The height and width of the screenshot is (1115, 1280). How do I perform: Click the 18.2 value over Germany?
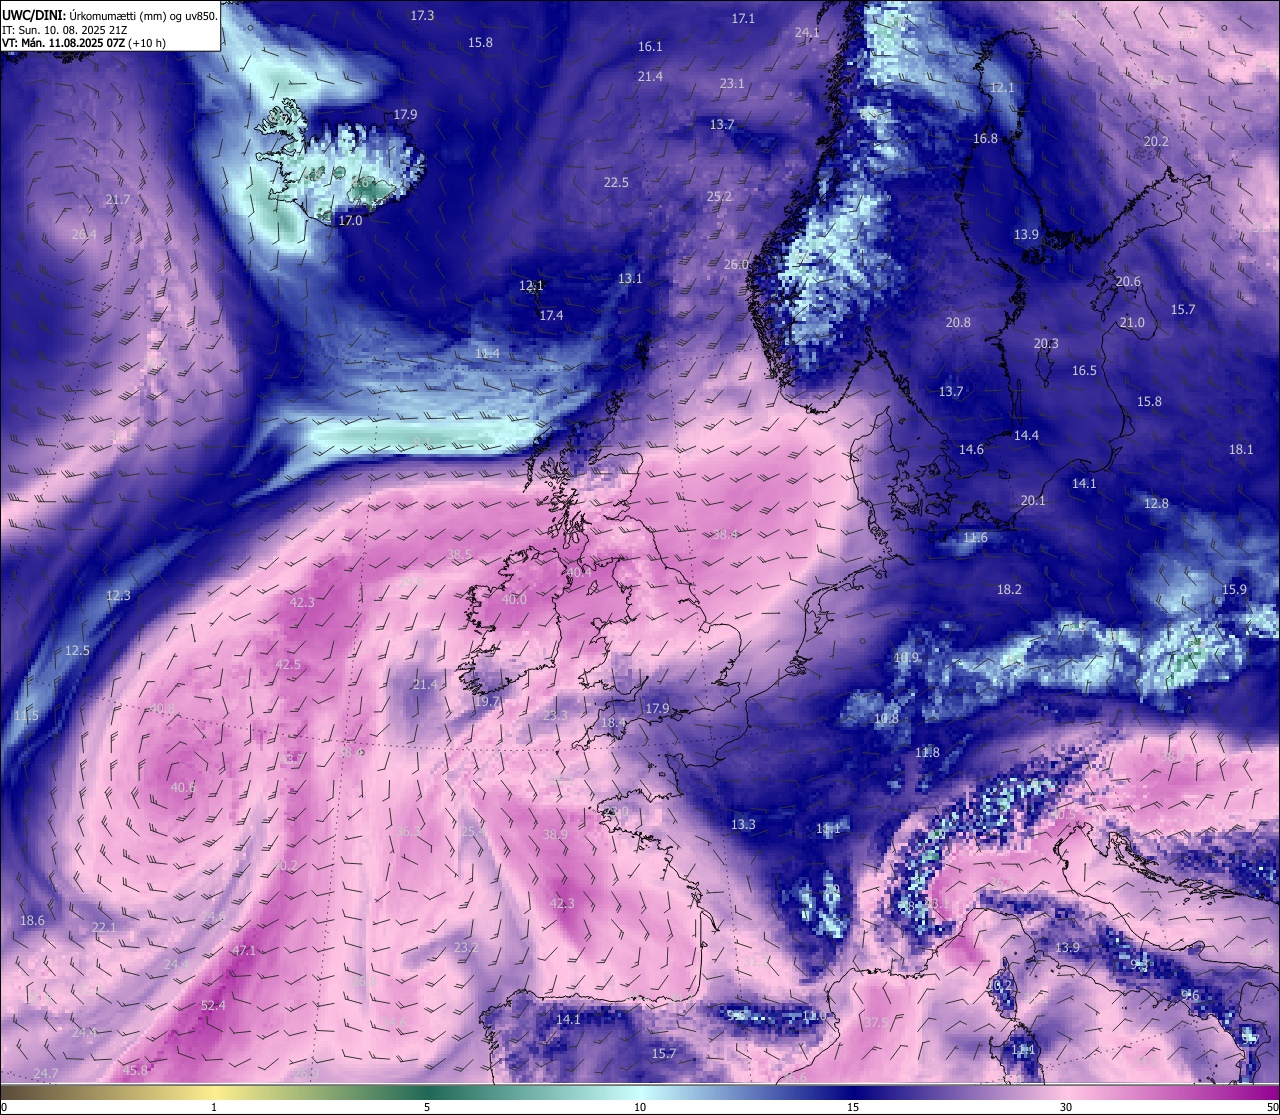click(1009, 589)
